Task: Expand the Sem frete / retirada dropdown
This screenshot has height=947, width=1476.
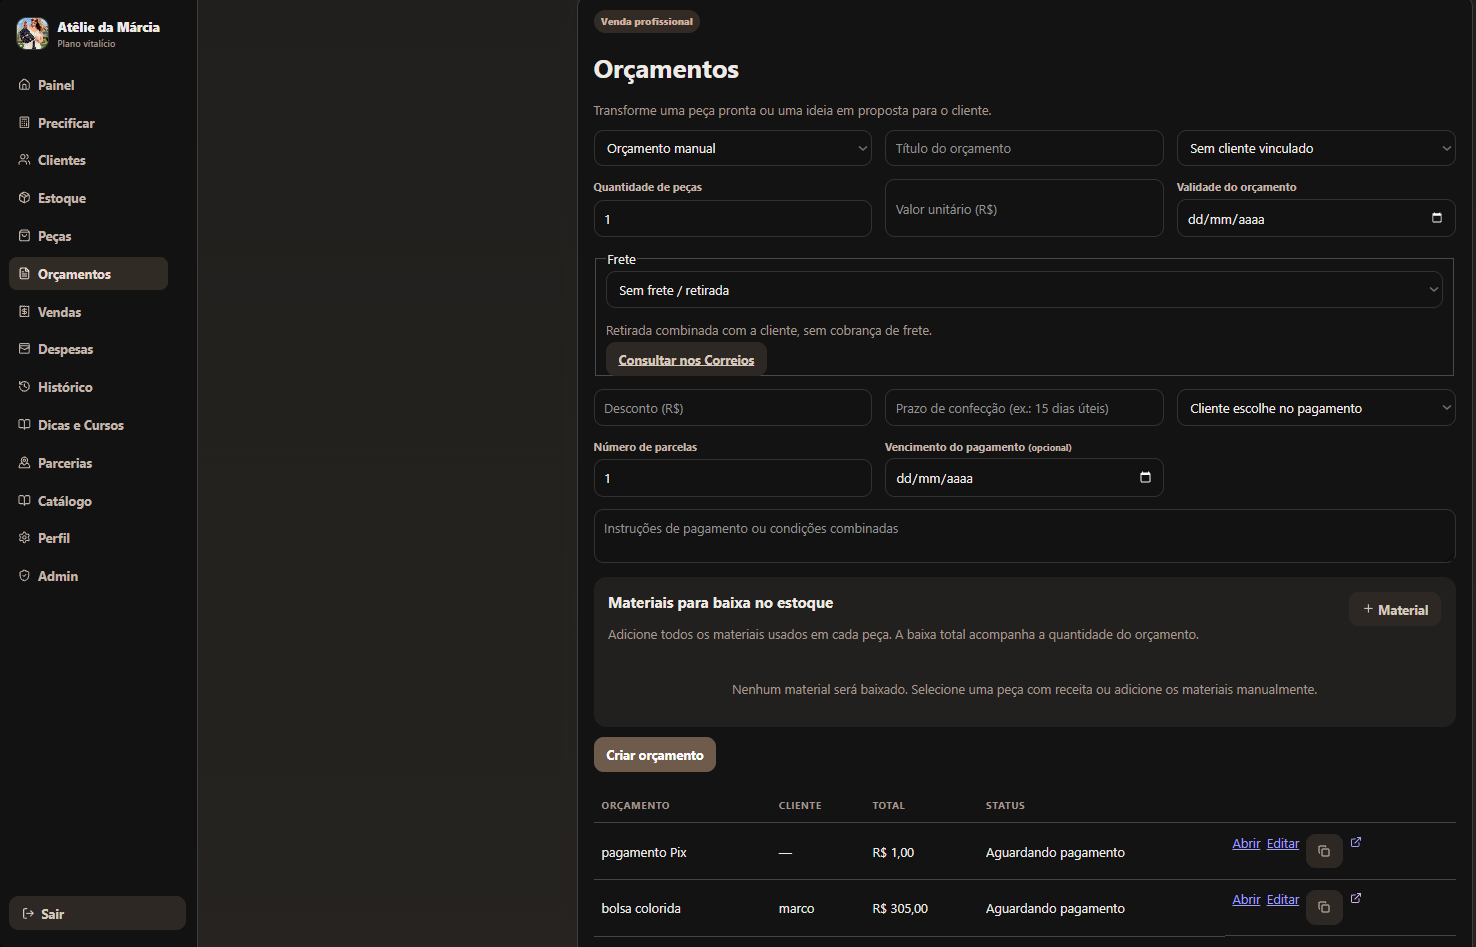Action: (x=1024, y=290)
